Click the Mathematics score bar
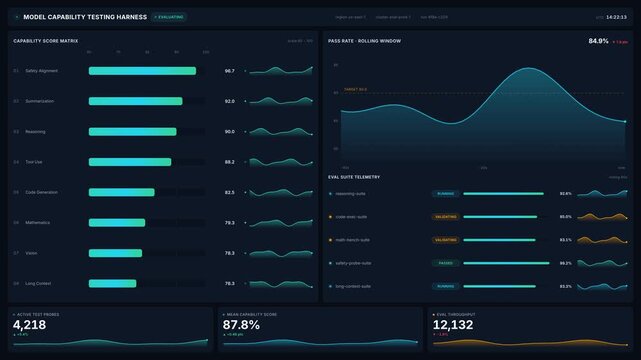The width and height of the screenshot is (641, 360). 117,223
